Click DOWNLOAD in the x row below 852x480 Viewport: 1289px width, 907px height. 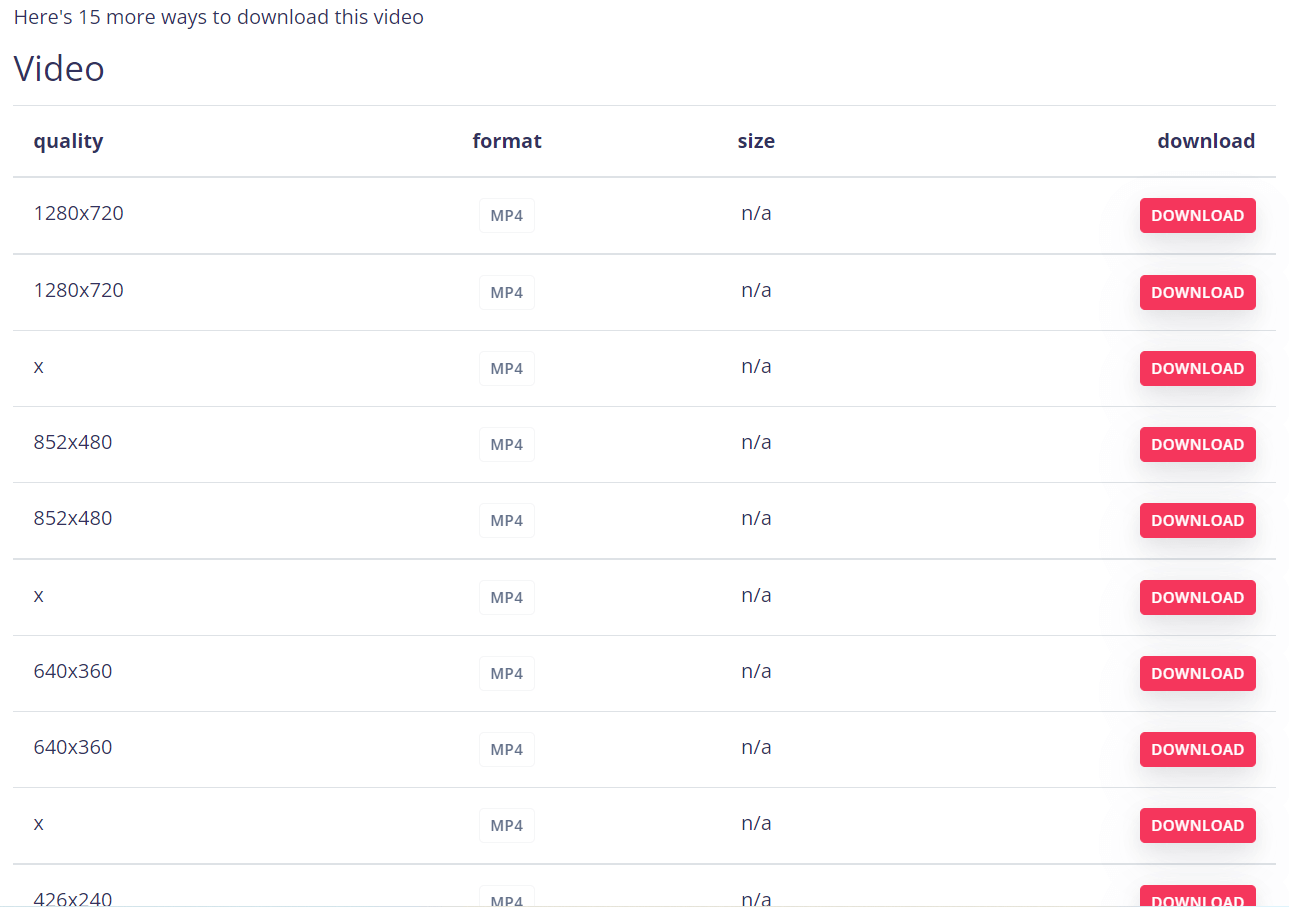(1197, 597)
